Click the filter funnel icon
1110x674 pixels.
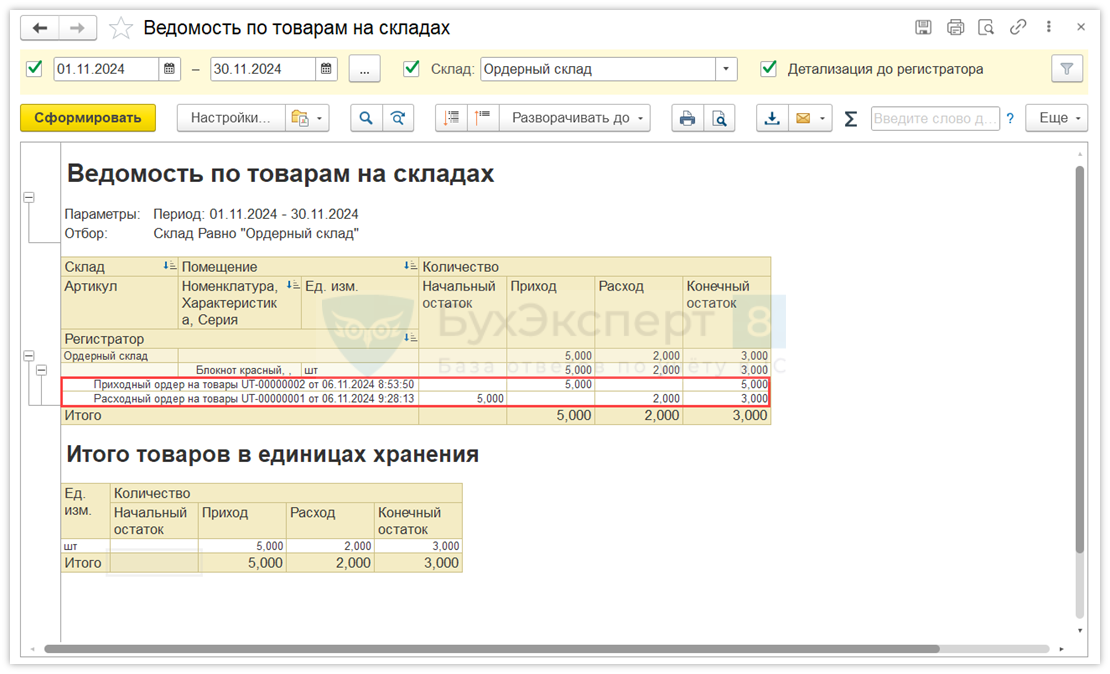point(1067,69)
